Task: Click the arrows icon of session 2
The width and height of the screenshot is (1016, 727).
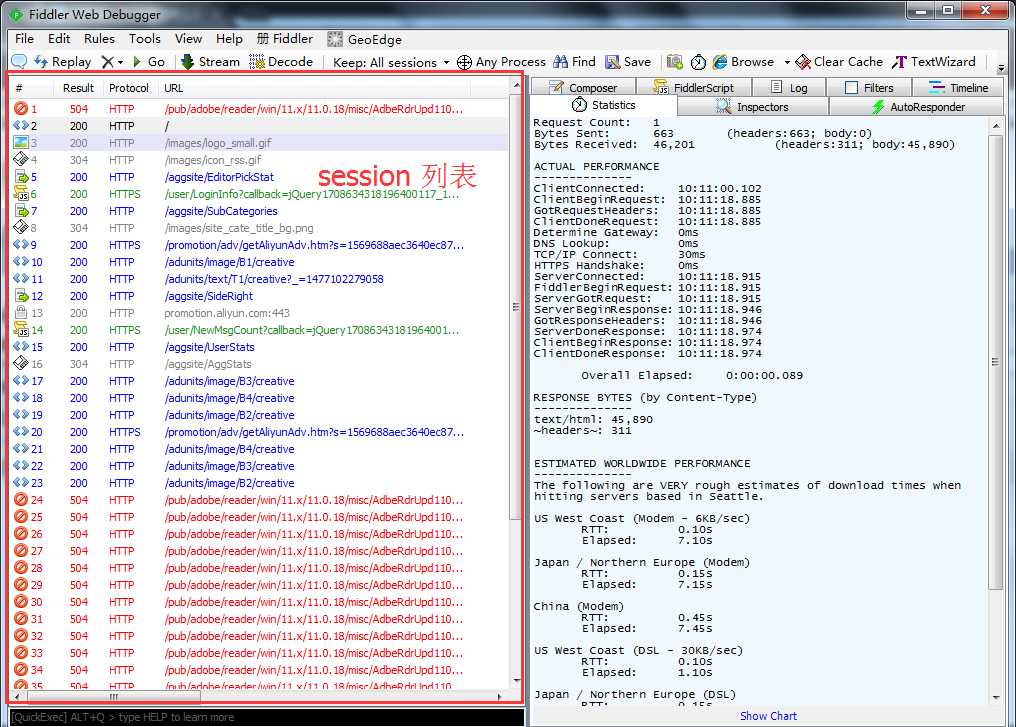Action: tap(21, 126)
